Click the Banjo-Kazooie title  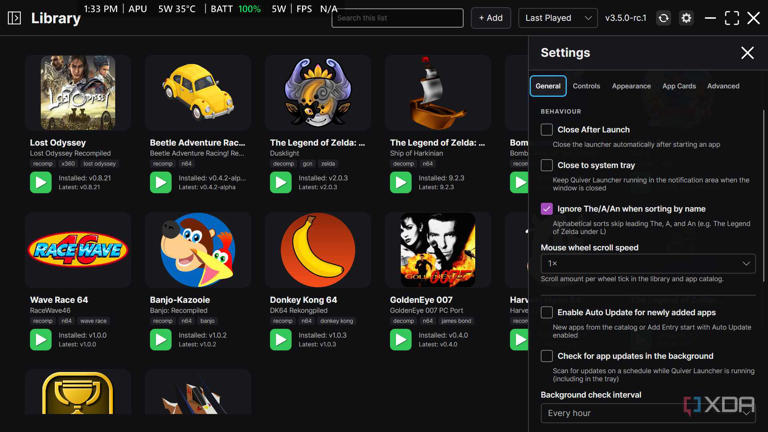tap(180, 300)
